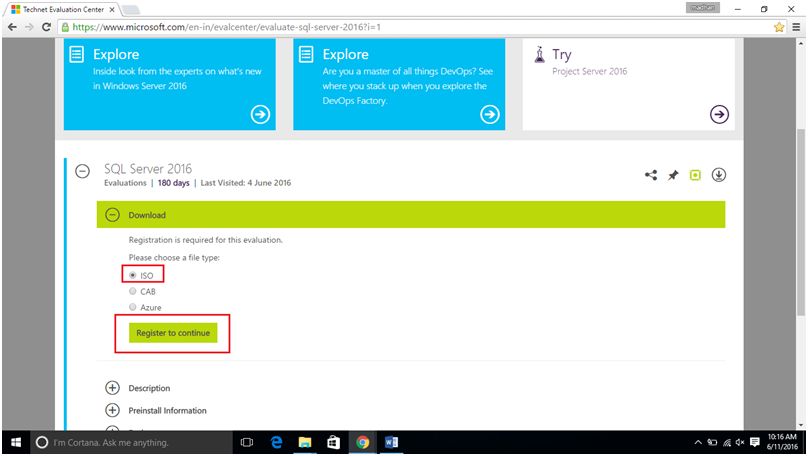Click the circled download arrow icon
Image resolution: width=808 pixels, height=456 pixels.
pos(718,175)
